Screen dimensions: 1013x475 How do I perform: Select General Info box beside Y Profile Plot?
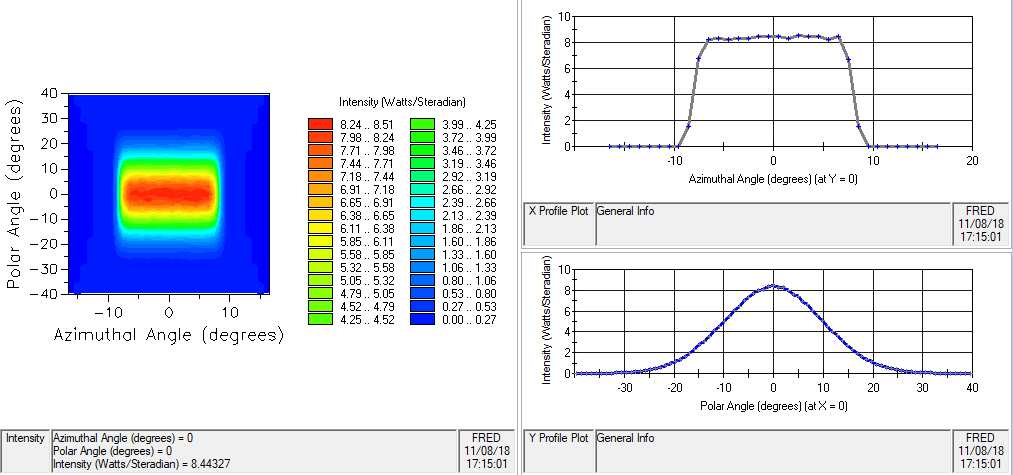pos(772,451)
